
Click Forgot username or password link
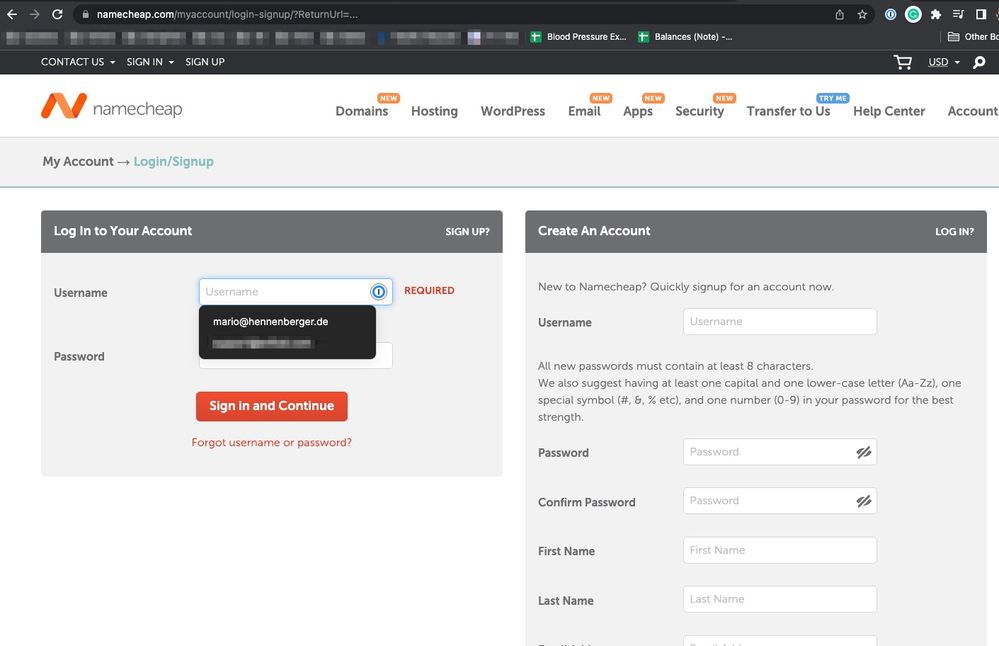(x=271, y=442)
